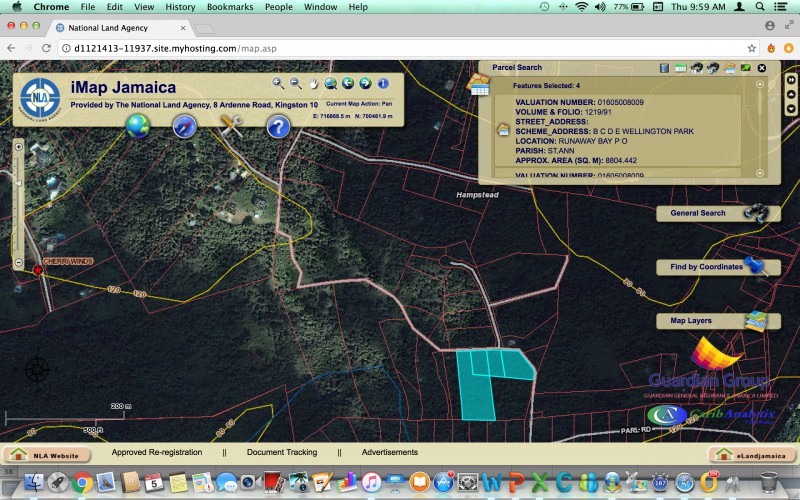This screenshot has height=500, width=800.
Task: Open the Chrome View menu
Action: click(144, 7)
